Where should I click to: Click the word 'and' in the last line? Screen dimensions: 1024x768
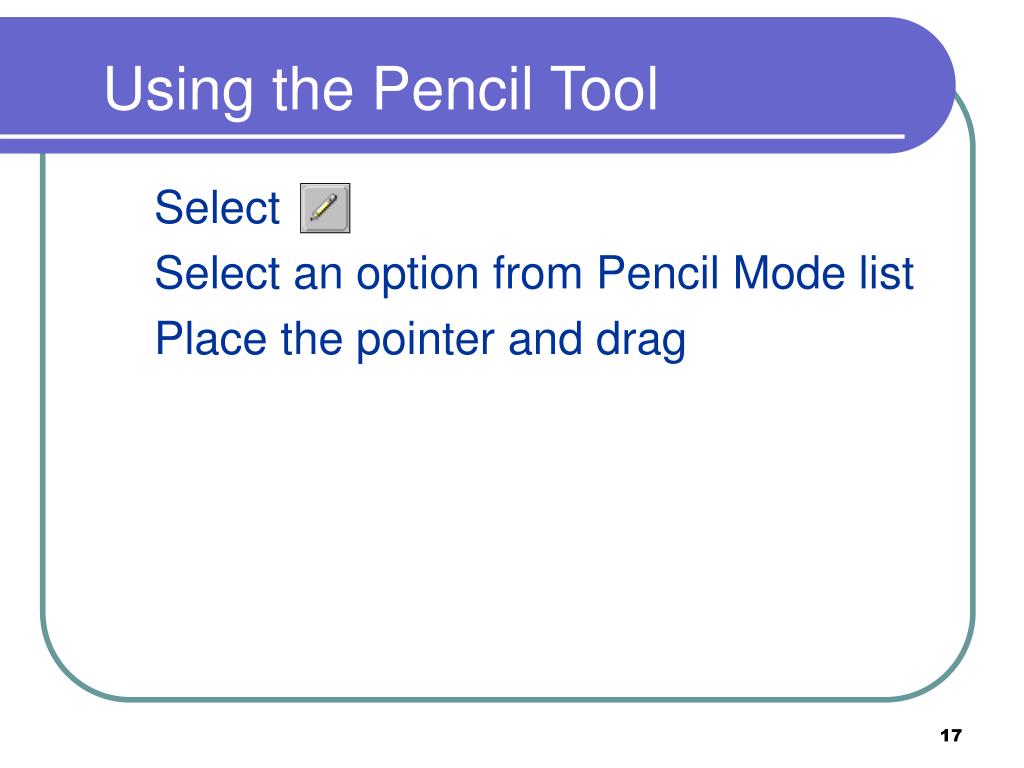(545, 339)
